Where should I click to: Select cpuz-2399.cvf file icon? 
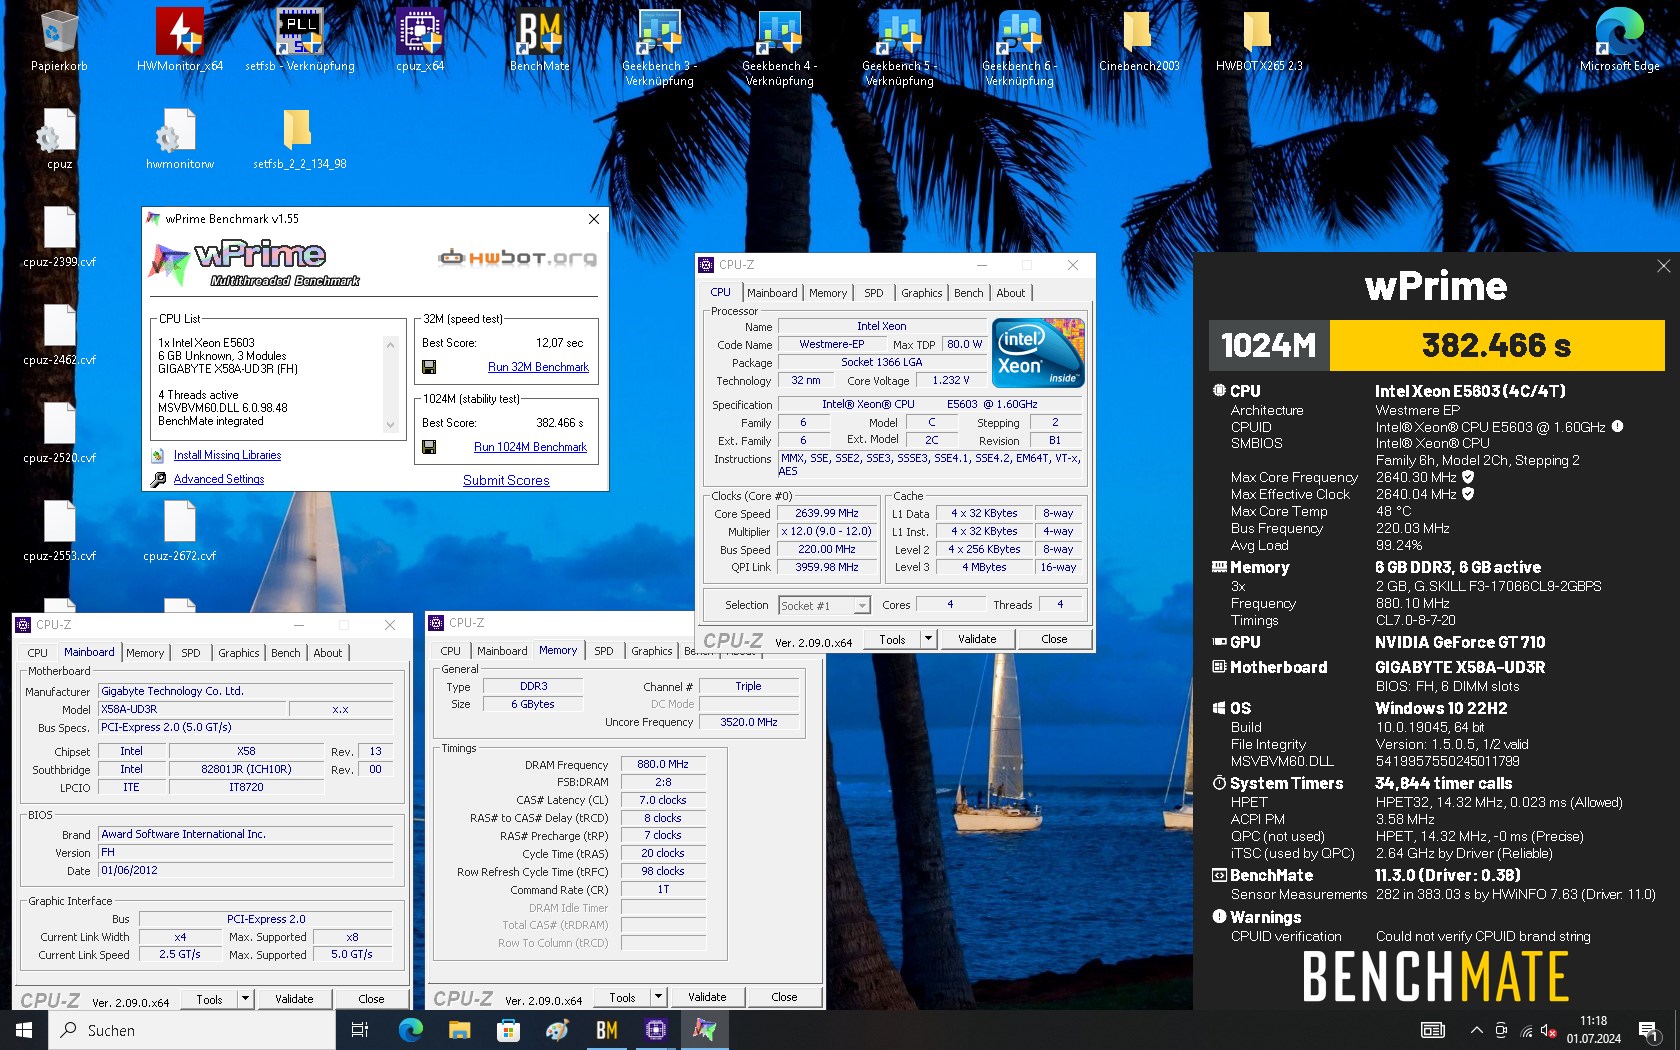tap(59, 236)
